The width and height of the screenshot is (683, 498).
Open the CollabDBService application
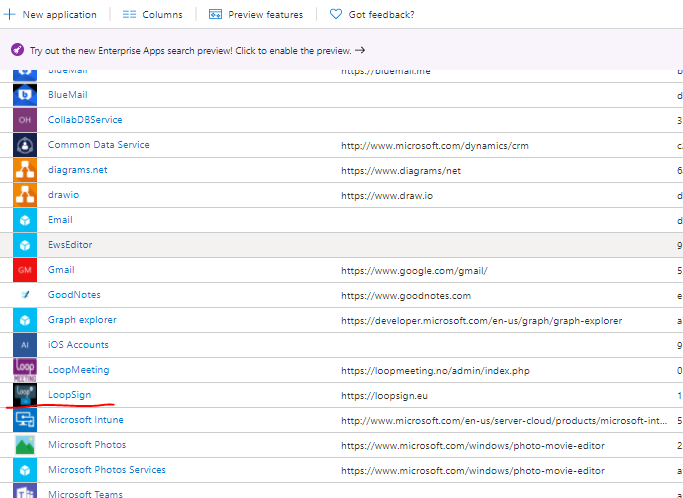(x=85, y=119)
